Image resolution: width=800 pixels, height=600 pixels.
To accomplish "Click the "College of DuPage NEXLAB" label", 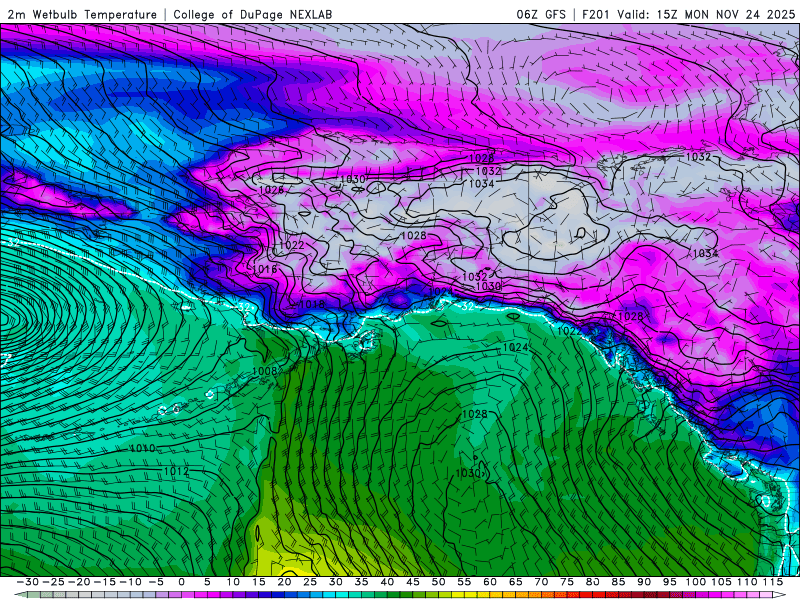I will point(253,15).
